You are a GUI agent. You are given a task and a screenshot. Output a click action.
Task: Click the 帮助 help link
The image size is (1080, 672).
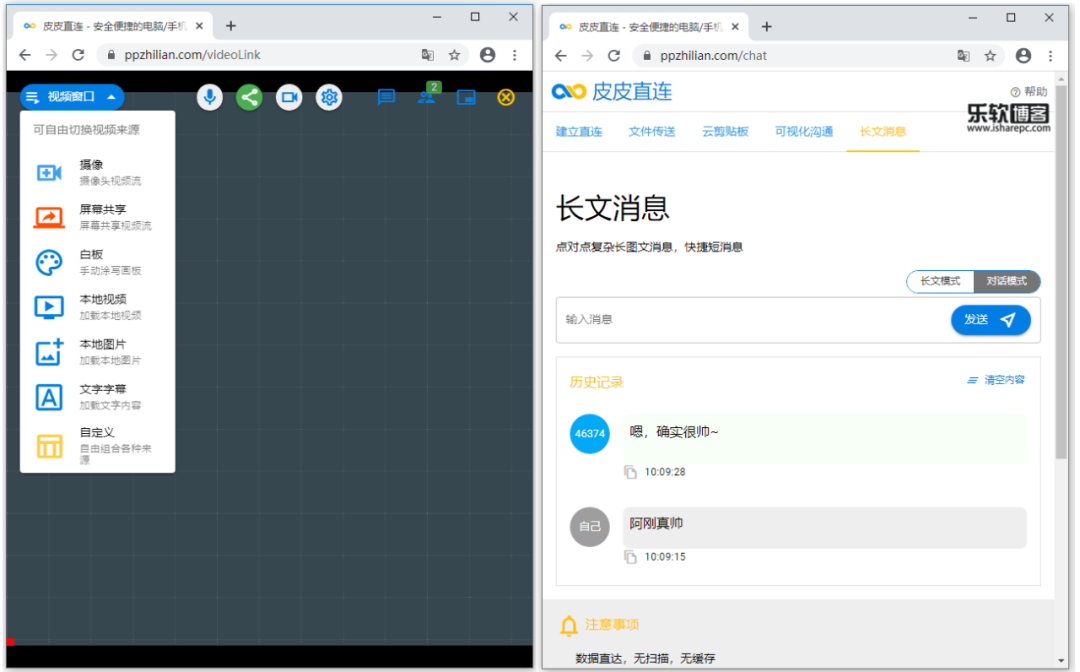(1028, 92)
